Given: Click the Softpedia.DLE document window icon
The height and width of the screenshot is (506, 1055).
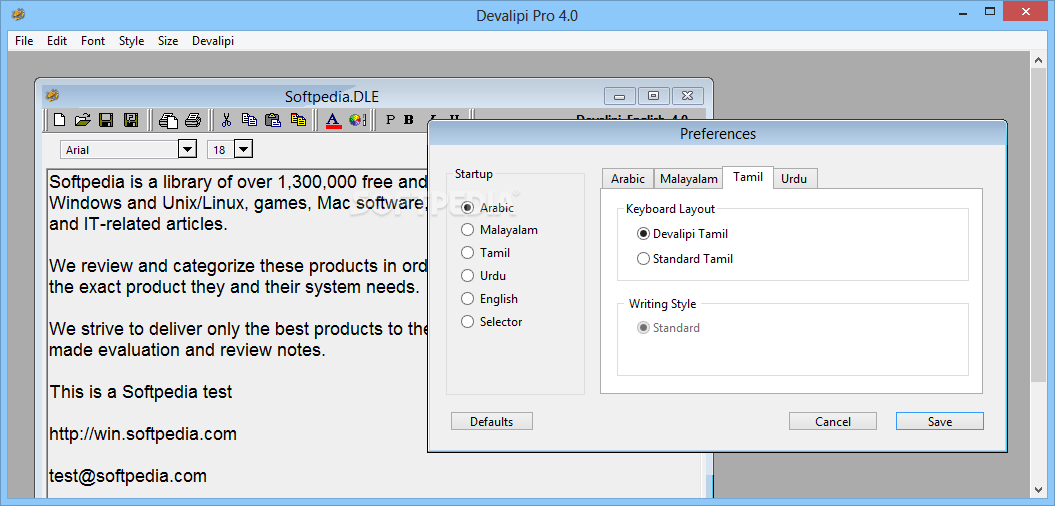Looking at the screenshot, I should (x=52, y=96).
